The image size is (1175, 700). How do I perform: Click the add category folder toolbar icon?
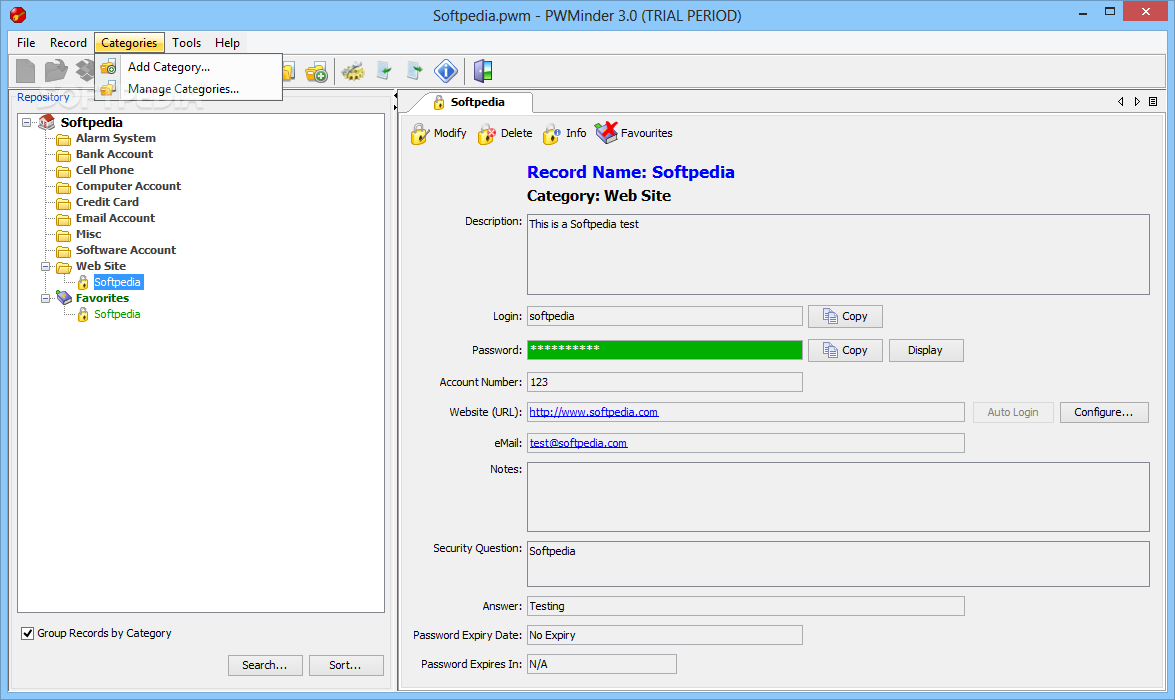(316, 72)
